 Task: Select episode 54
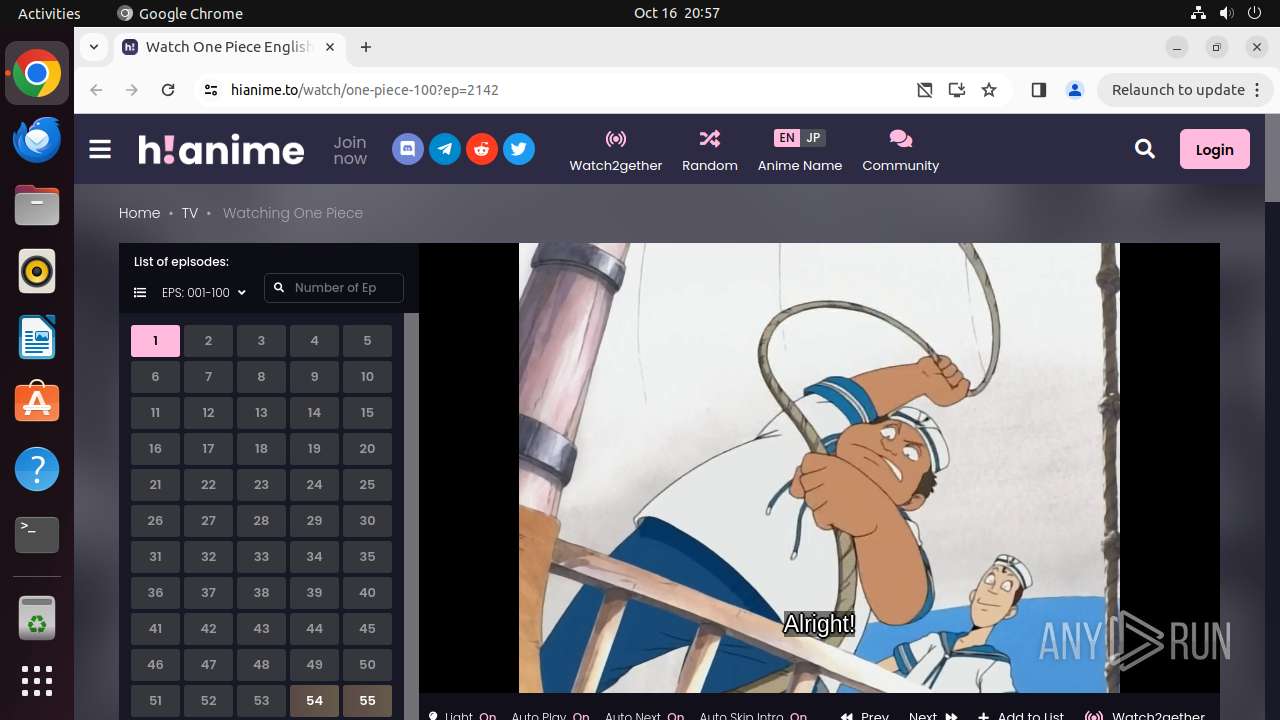pos(314,701)
